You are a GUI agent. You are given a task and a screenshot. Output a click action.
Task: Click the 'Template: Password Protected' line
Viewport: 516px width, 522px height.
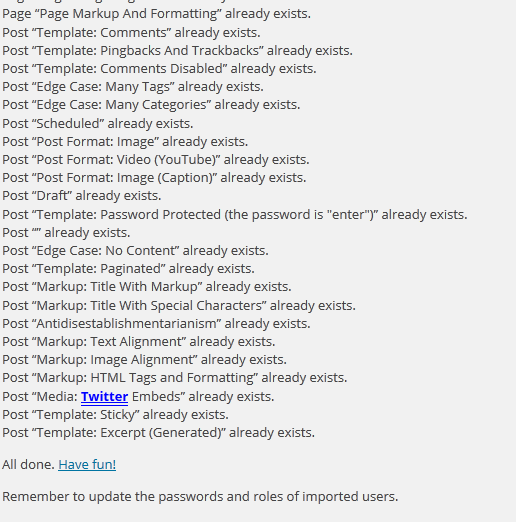[235, 215]
